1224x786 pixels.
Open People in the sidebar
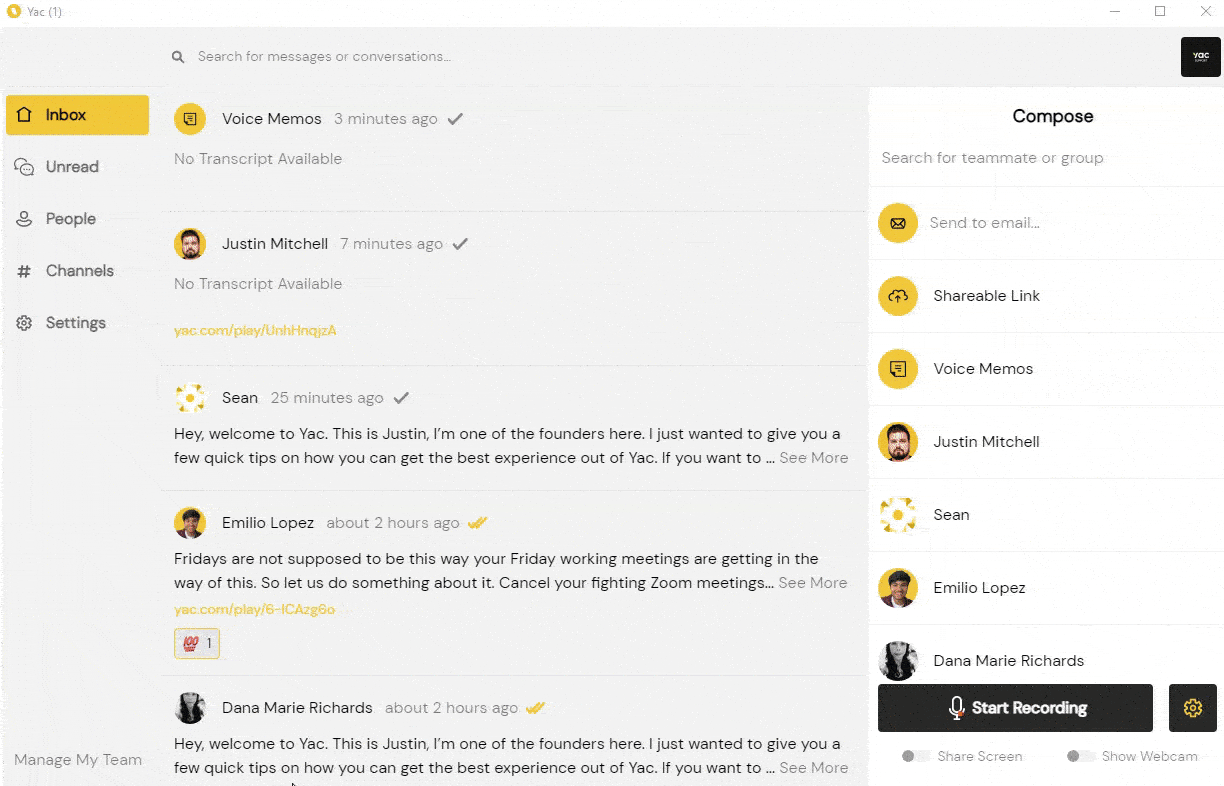pos(70,219)
